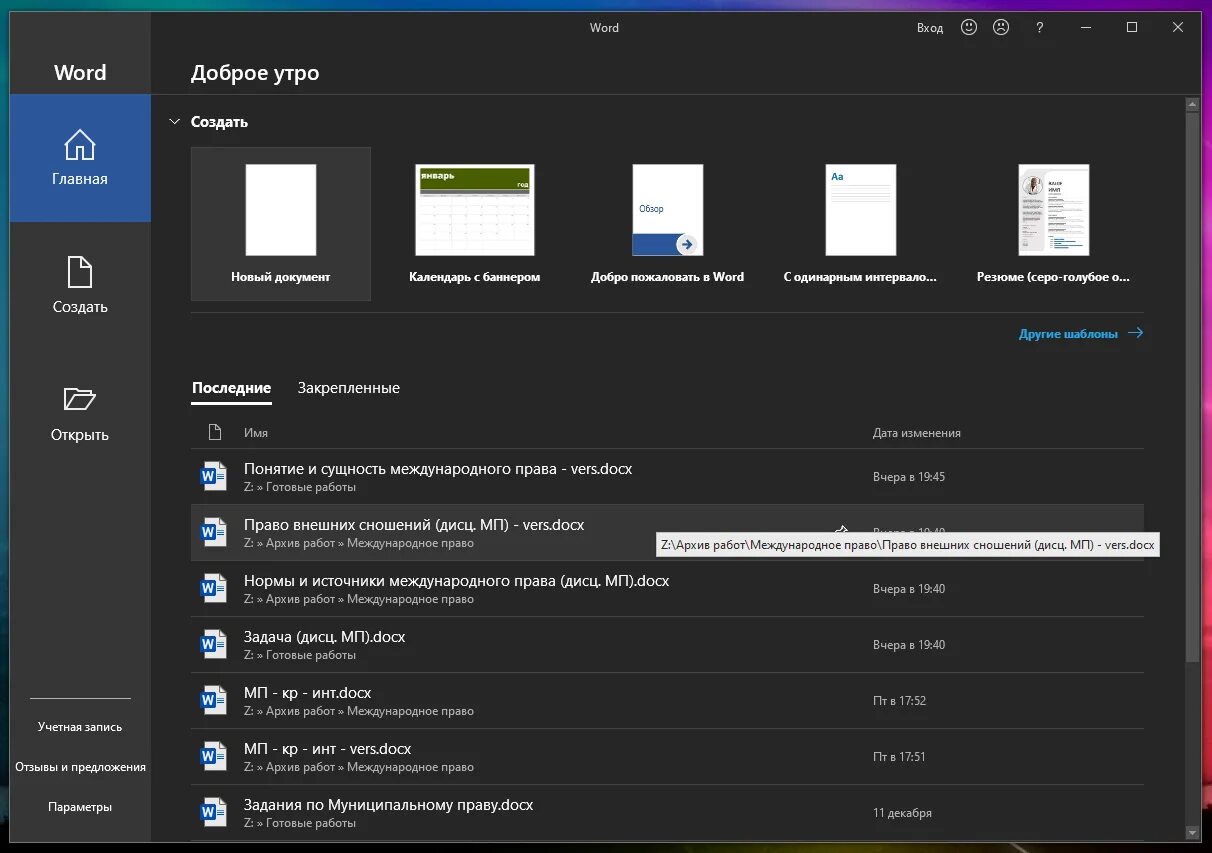Click the file-type column header icon

214,433
